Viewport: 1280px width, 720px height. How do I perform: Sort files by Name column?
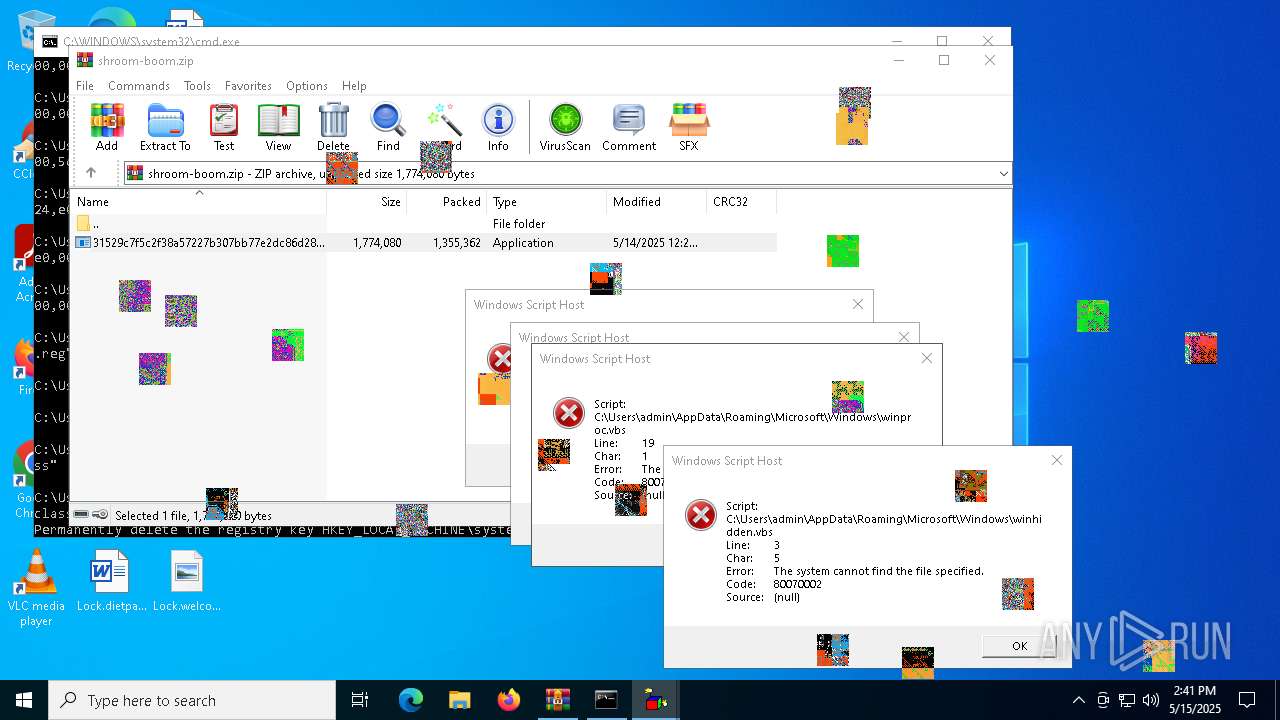[198, 201]
